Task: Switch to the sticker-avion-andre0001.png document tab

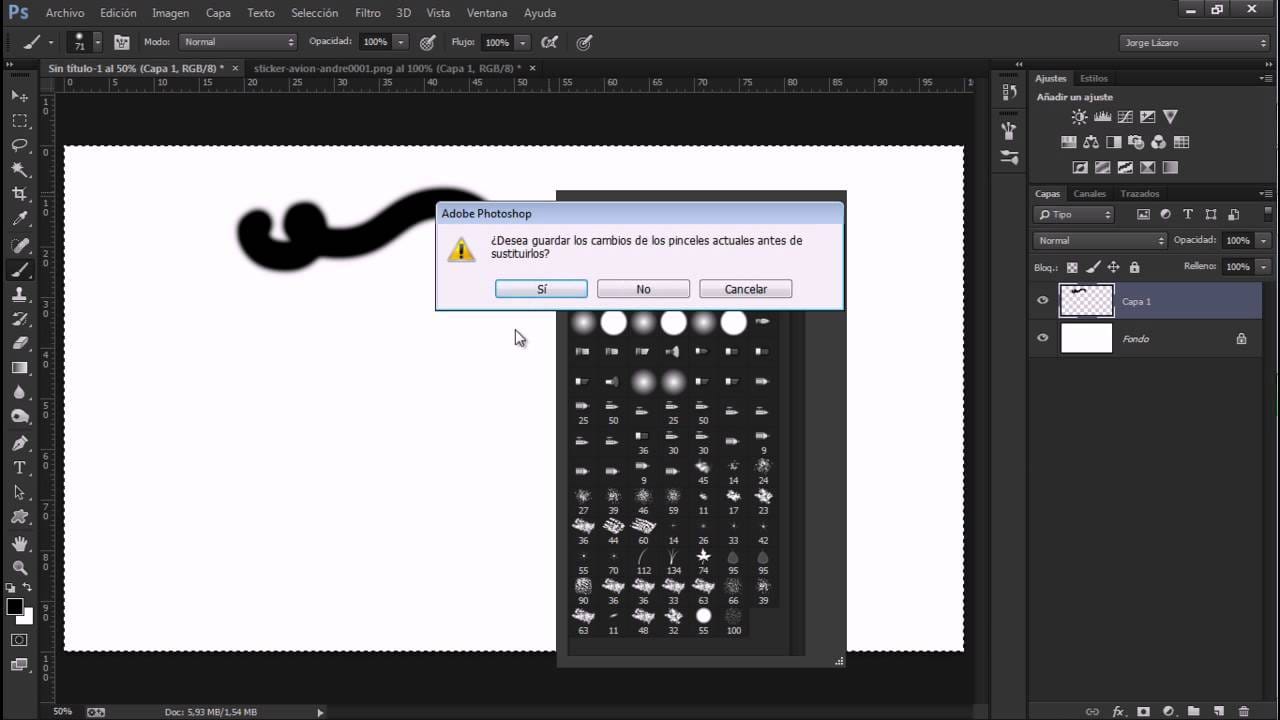Action: [x=387, y=68]
